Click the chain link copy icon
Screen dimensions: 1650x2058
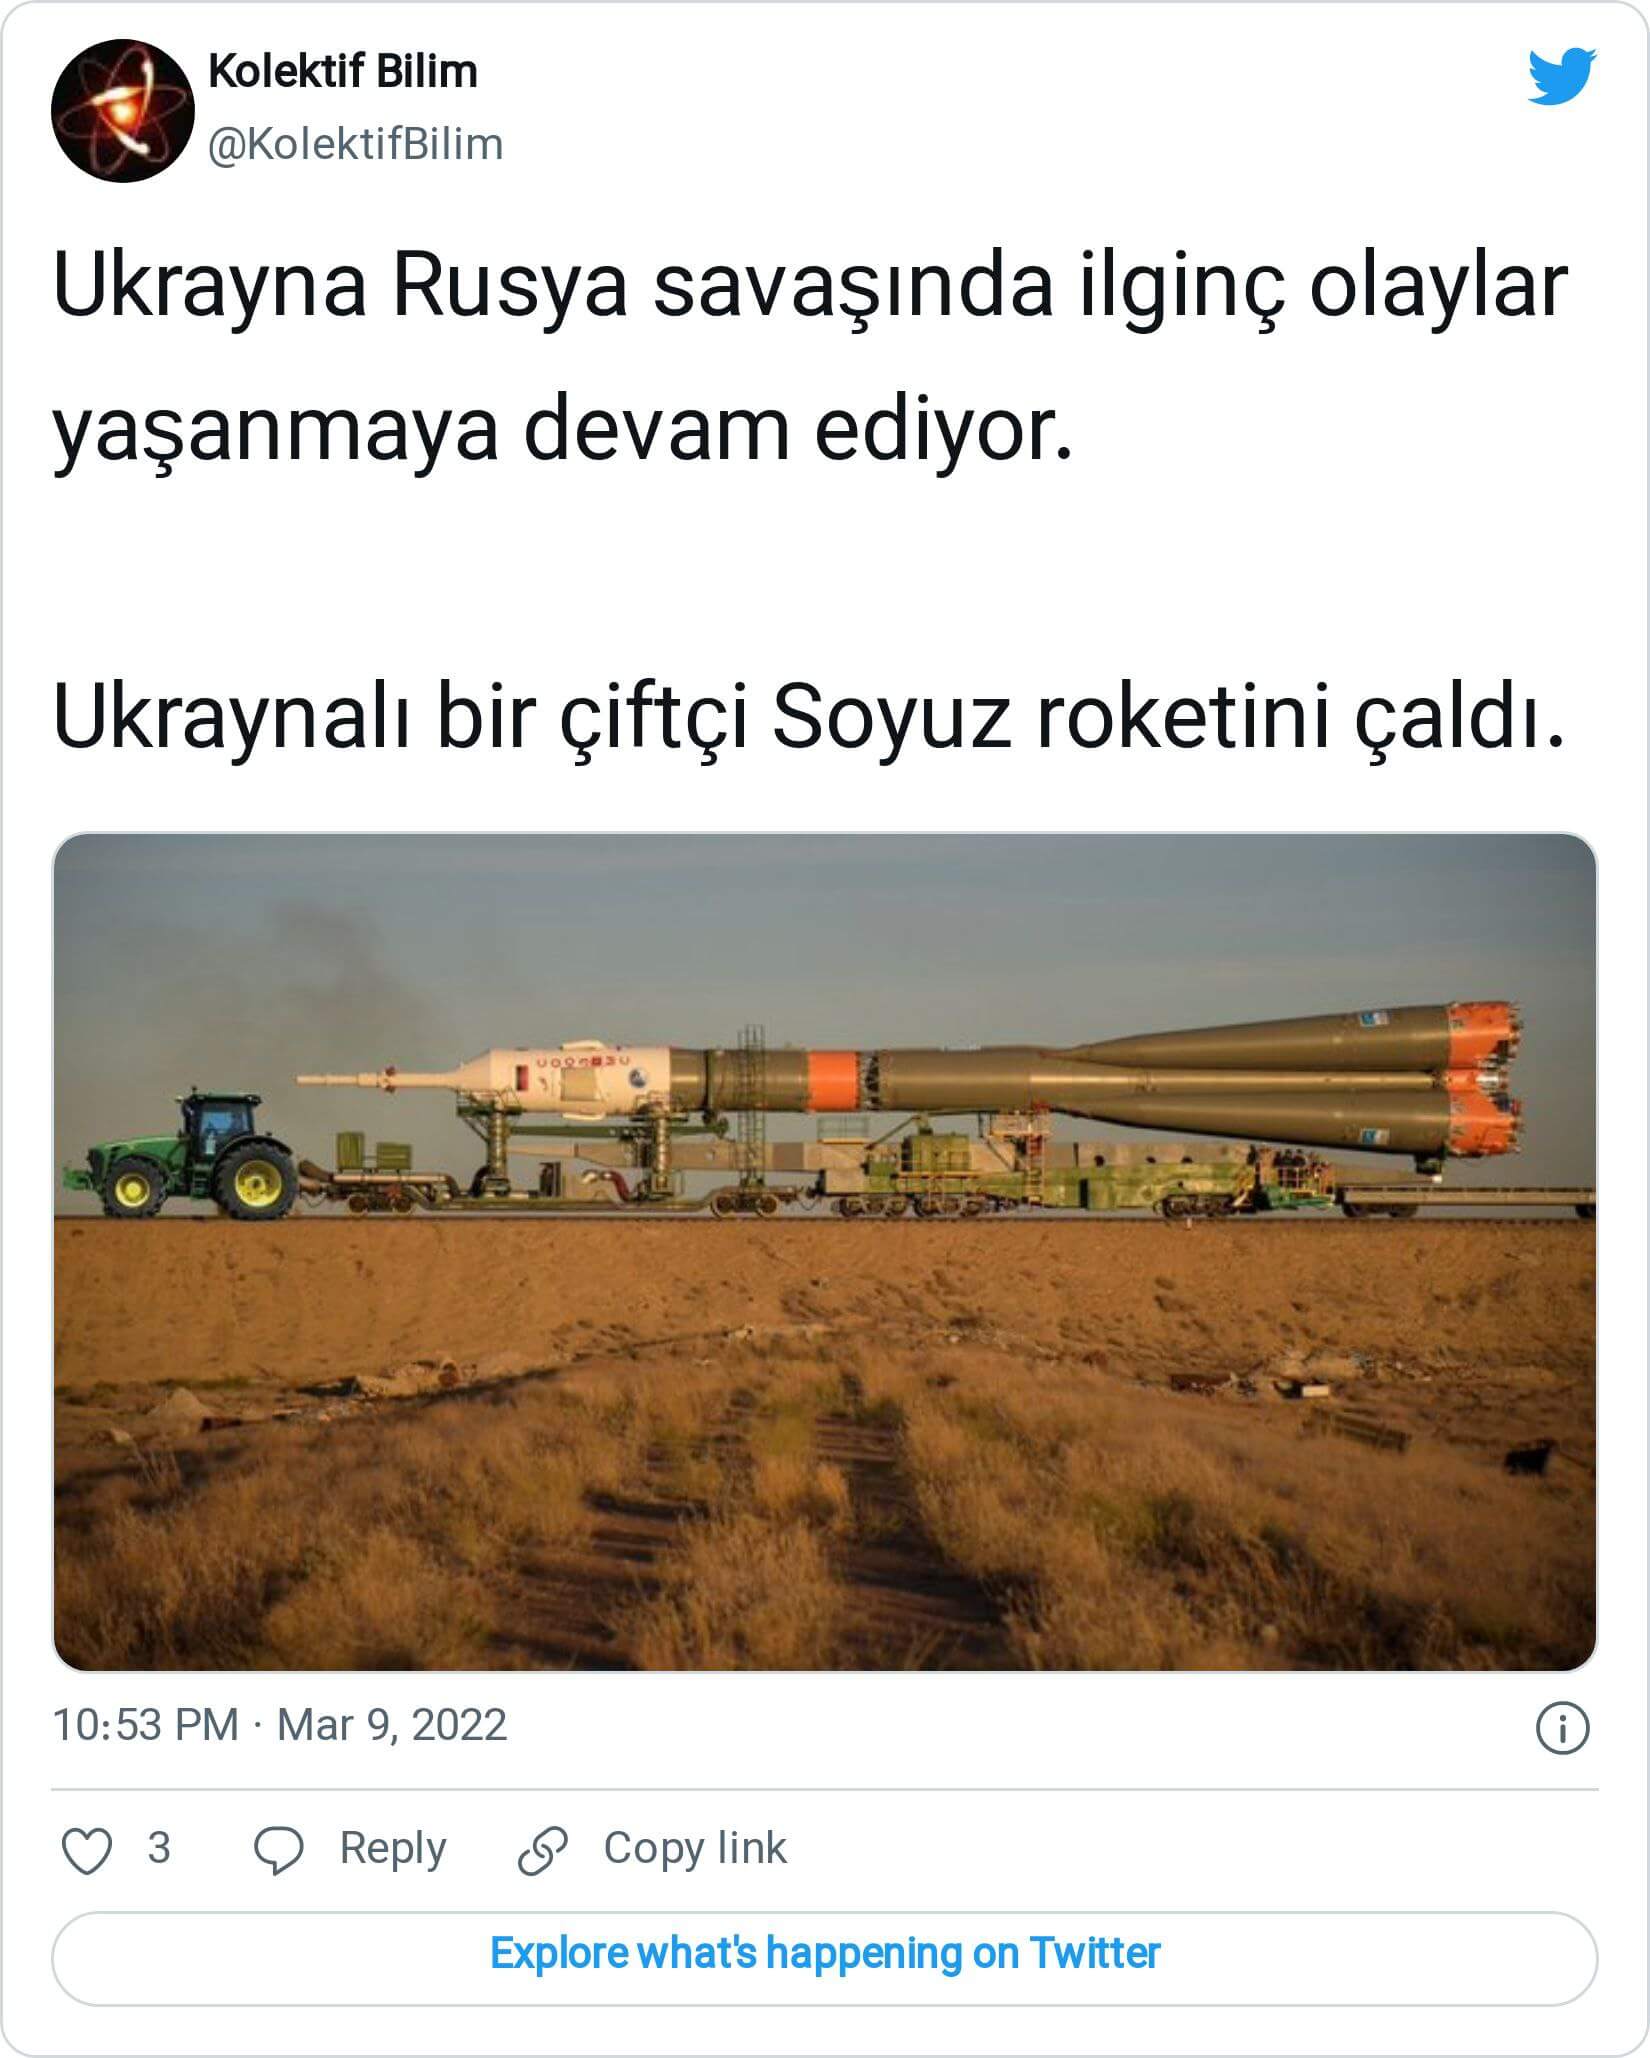pyautogui.click(x=543, y=1850)
